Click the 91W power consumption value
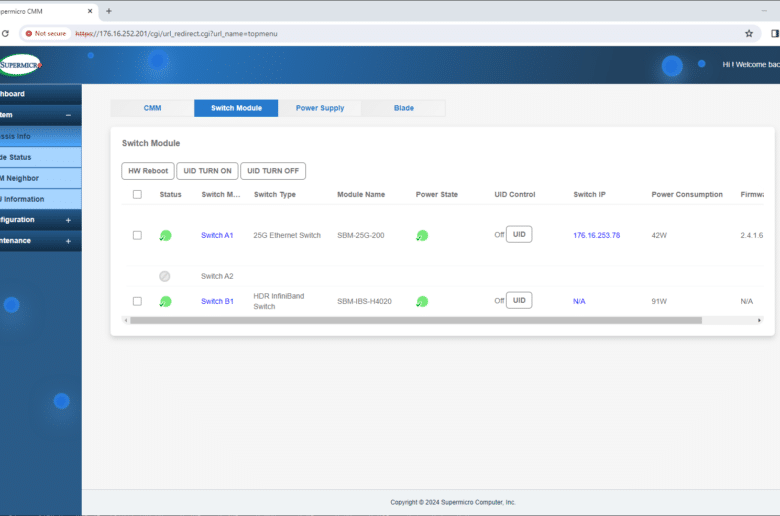The image size is (780, 516). pyautogui.click(x=659, y=302)
